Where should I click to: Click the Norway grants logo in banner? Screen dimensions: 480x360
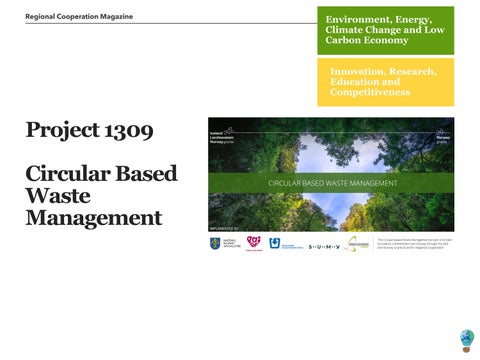point(443,137)
